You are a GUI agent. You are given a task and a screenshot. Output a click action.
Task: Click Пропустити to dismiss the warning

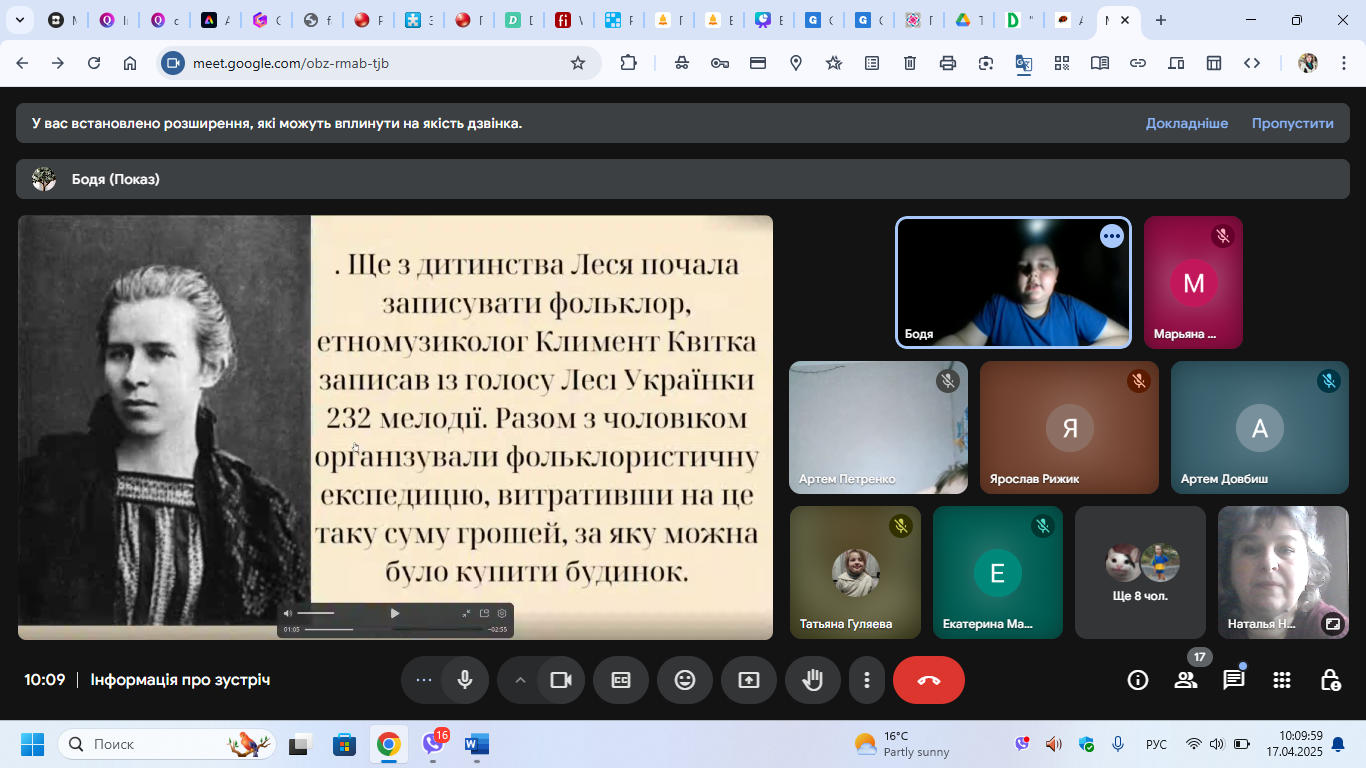(1293, 123)
